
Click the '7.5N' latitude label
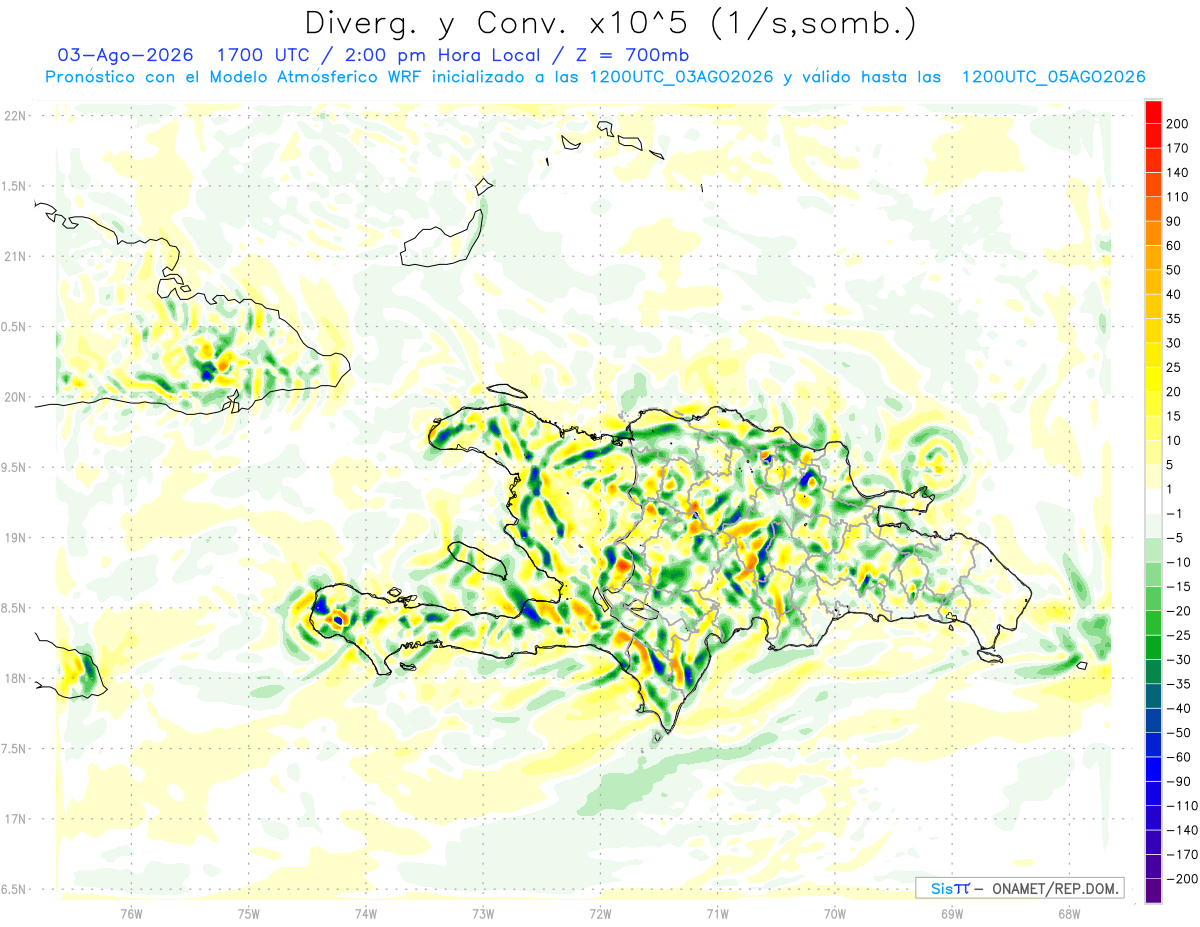point(14,749)
